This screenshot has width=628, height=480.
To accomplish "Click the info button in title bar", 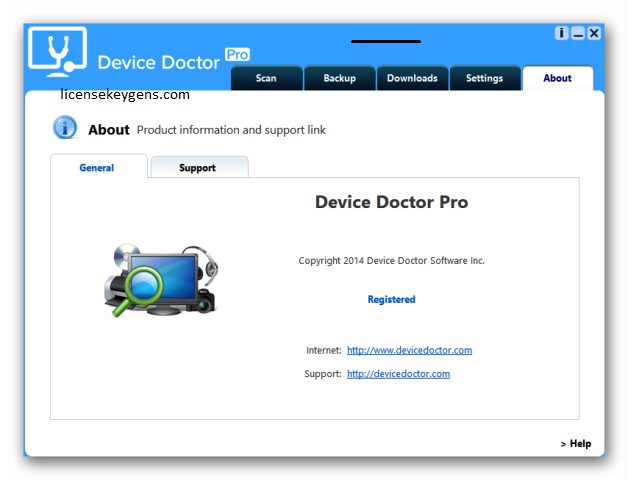I will click(561, 33).
